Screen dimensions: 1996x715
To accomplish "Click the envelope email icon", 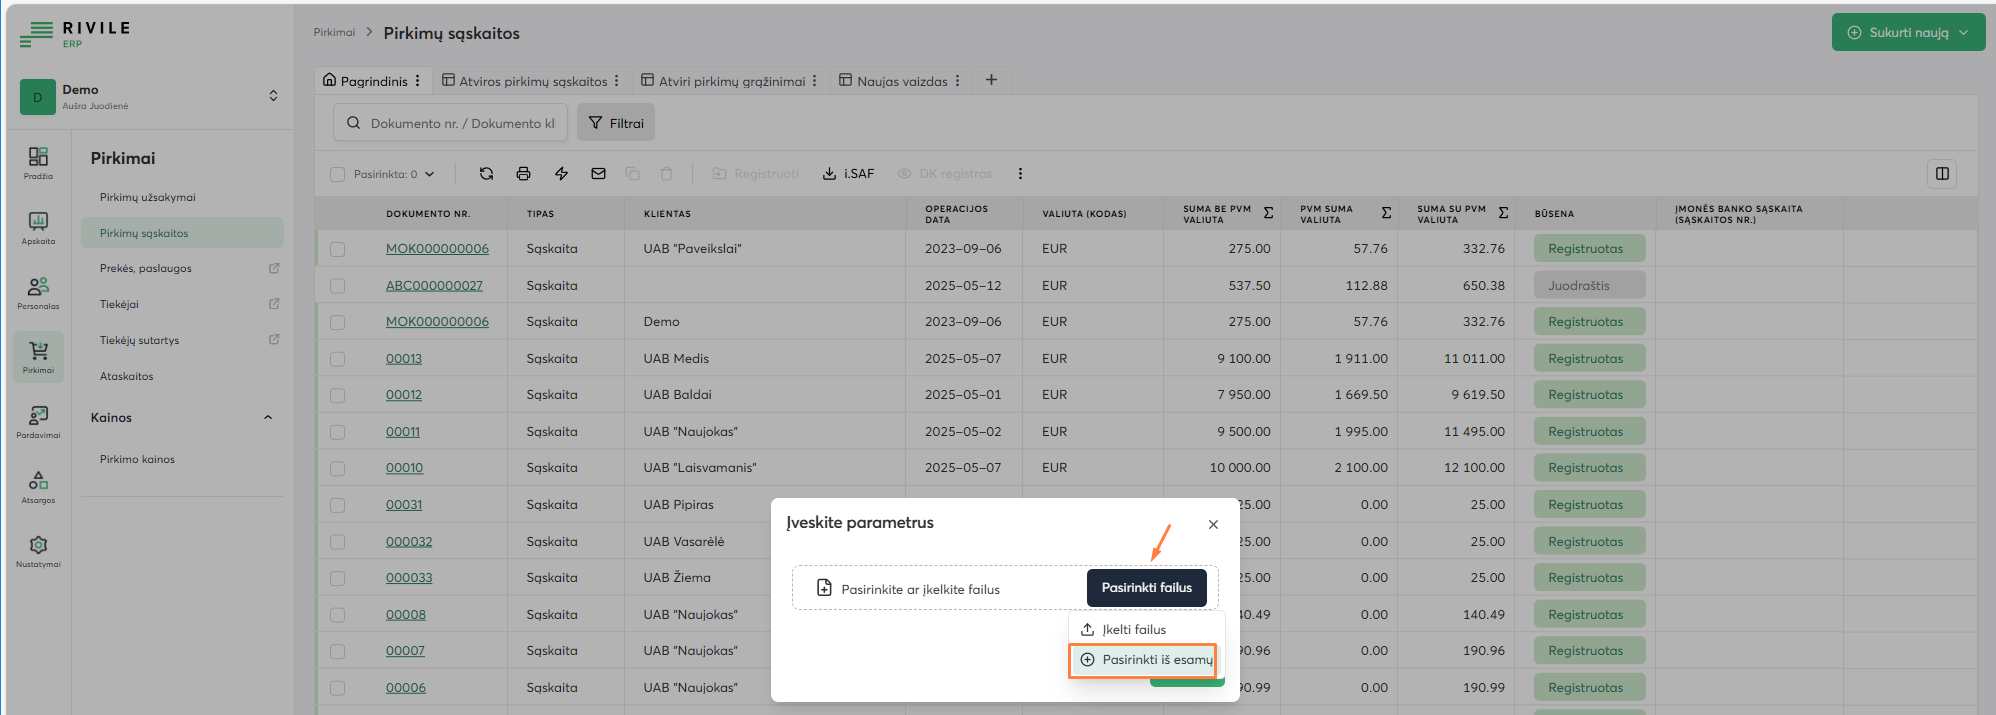I will pyautogui.click(x=598, y=174).
